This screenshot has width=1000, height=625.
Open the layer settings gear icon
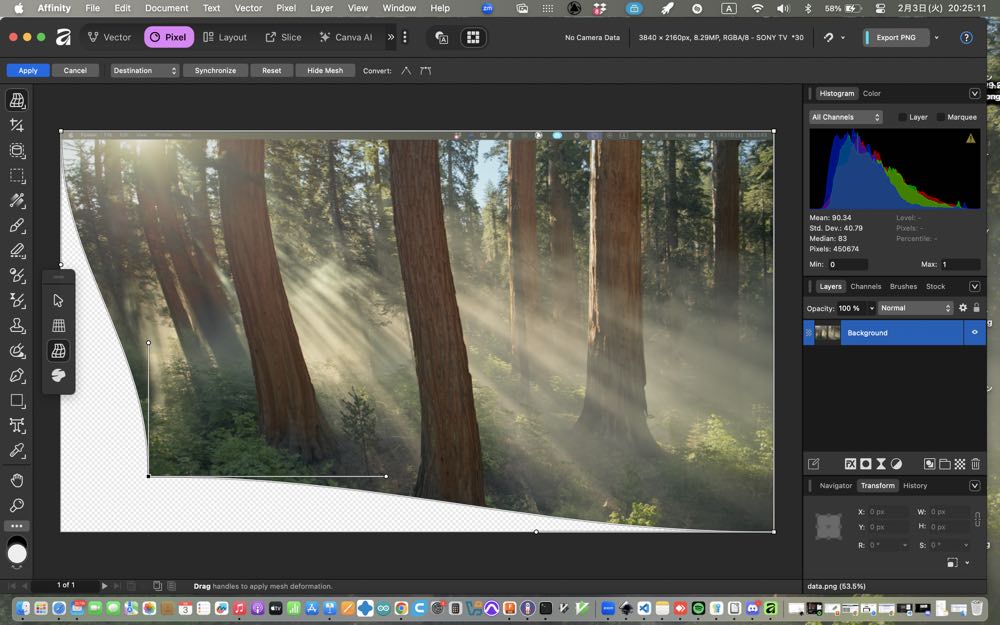click(x=963, y=308)
